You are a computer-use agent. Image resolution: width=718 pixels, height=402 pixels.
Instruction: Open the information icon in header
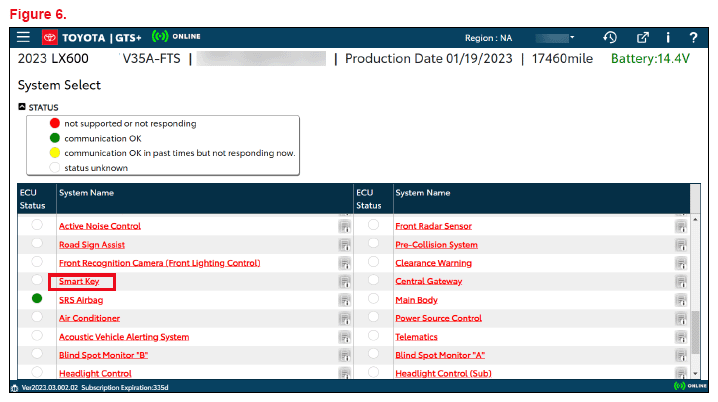pyautogui.click(x=668, y=38)
